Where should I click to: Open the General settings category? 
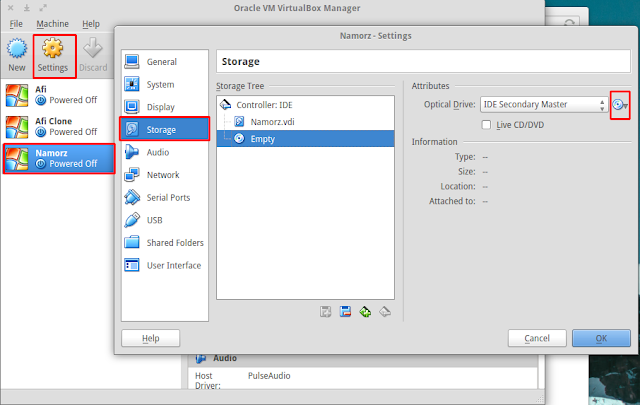coord(164,62)
